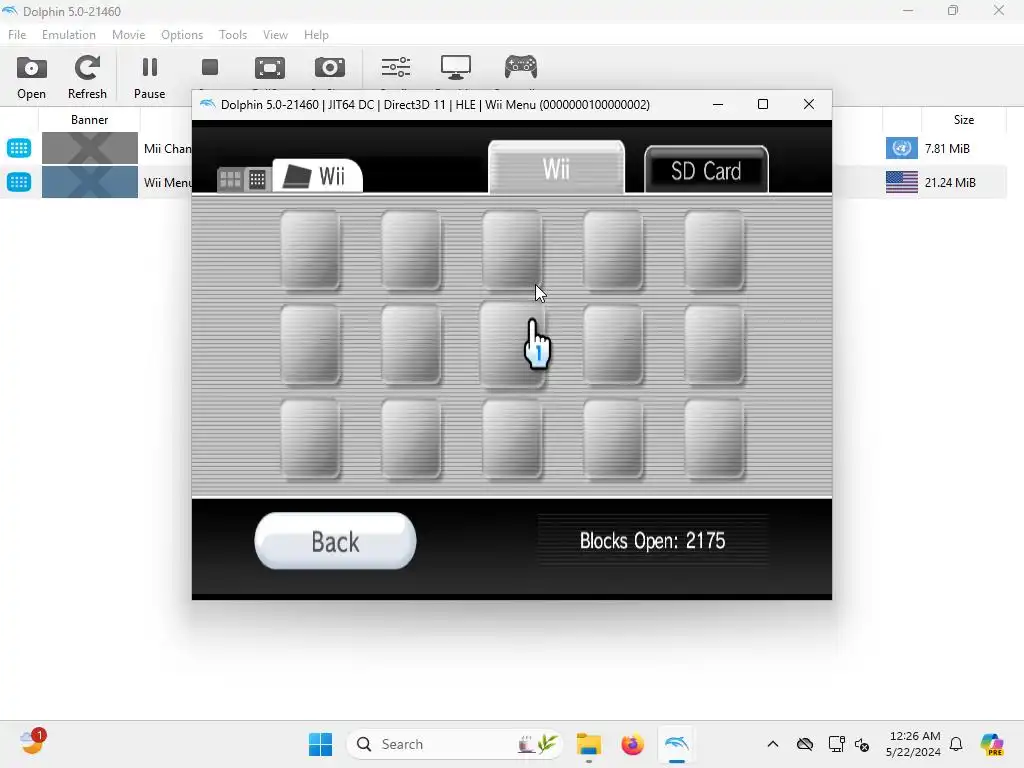Open Graphics settings via the monitor icon
1024x768 pixels.
tap(456, 67)
